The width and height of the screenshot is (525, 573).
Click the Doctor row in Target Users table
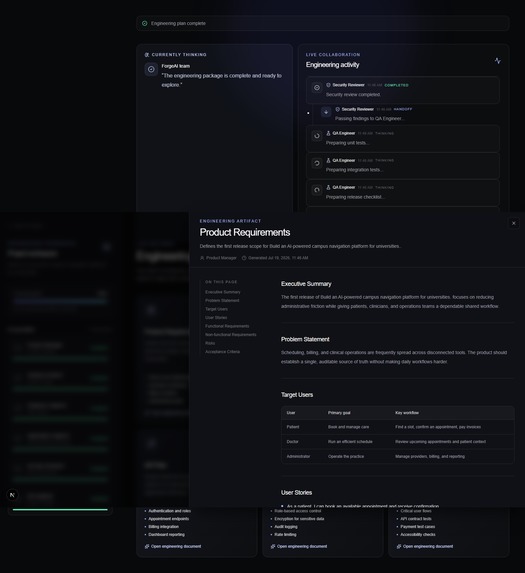click(x=397, y=441)
